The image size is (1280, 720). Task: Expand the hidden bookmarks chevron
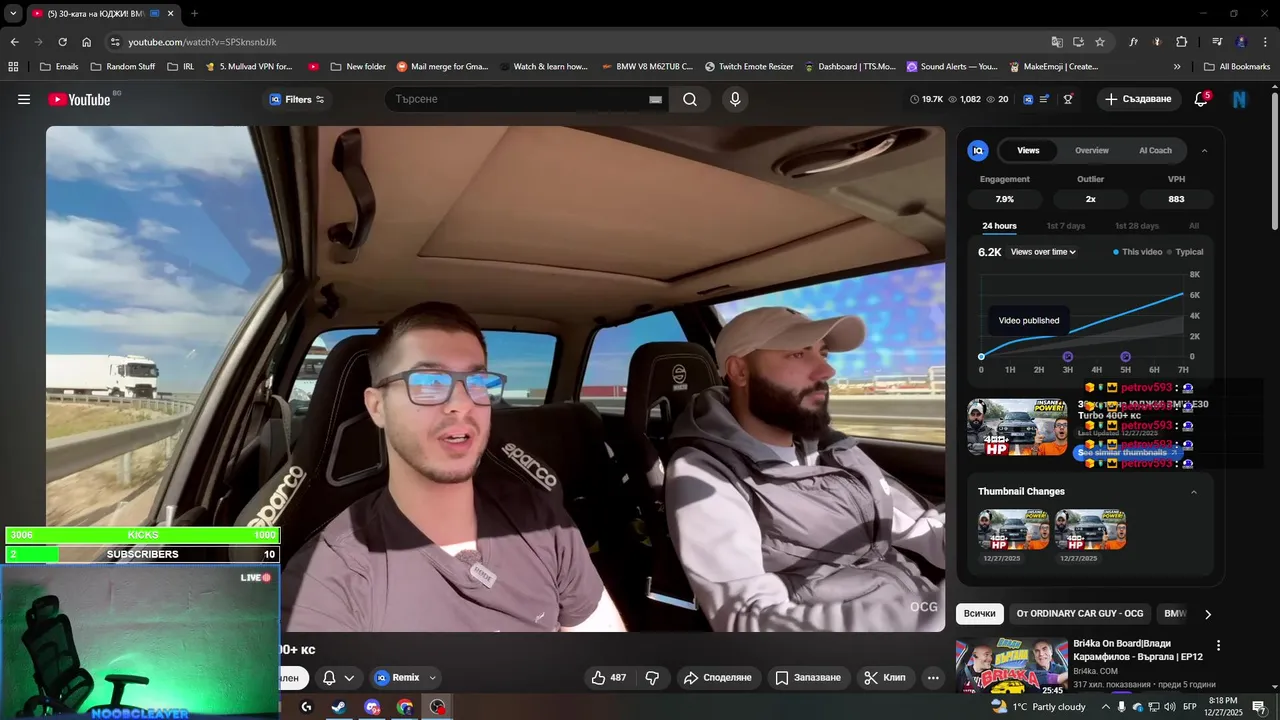tap(1177, 67)
